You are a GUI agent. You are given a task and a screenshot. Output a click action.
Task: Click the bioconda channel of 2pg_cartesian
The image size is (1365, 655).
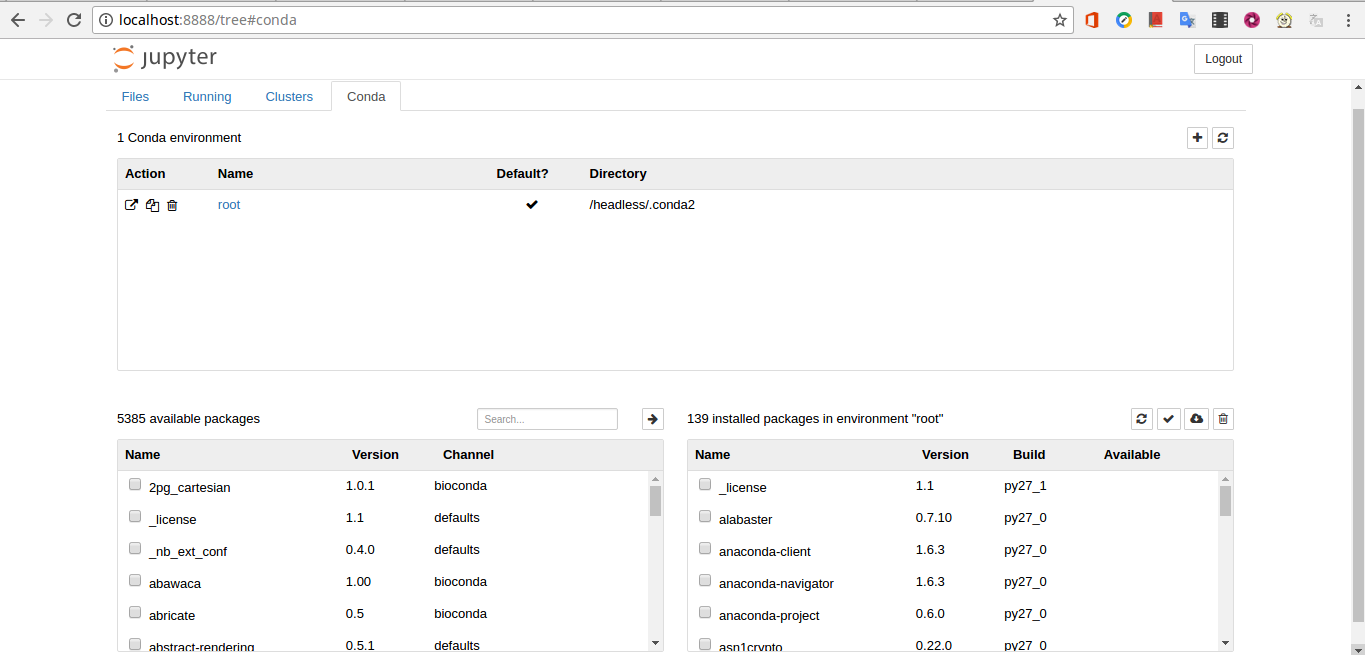(x=460, y=486)
